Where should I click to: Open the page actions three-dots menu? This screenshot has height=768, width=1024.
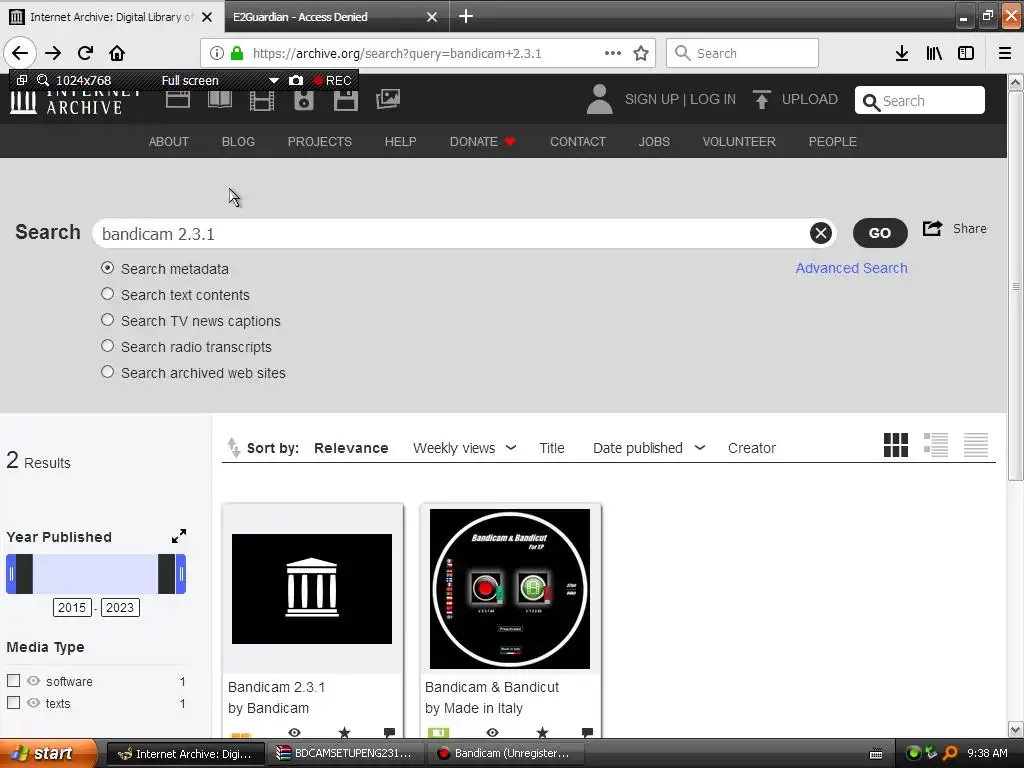pyautogui.click(x=613, y=53)
